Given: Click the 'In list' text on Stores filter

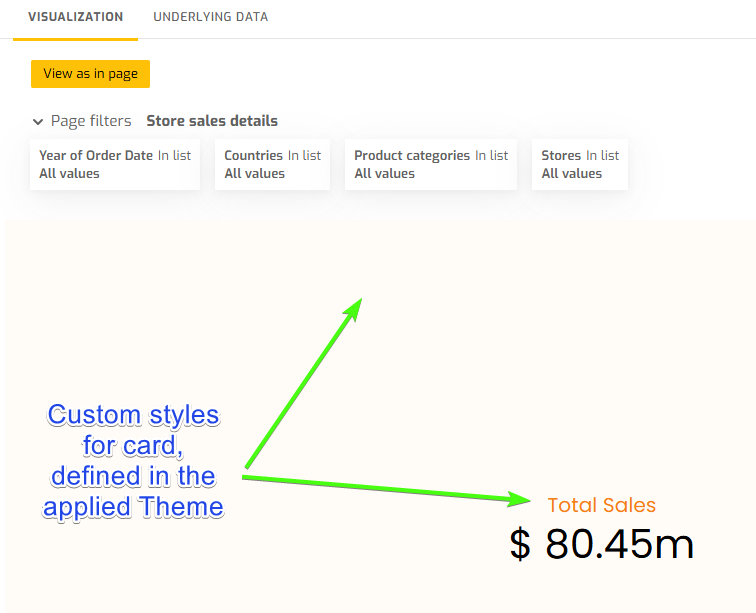Looking at the screenshot, I should (x=602, y=156).
